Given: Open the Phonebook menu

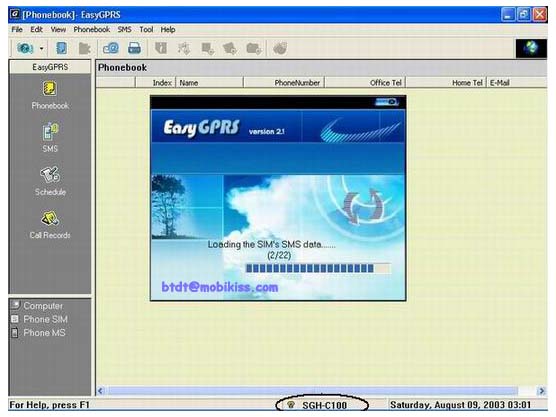Looking at the screenshot, I should pos(91,29).
